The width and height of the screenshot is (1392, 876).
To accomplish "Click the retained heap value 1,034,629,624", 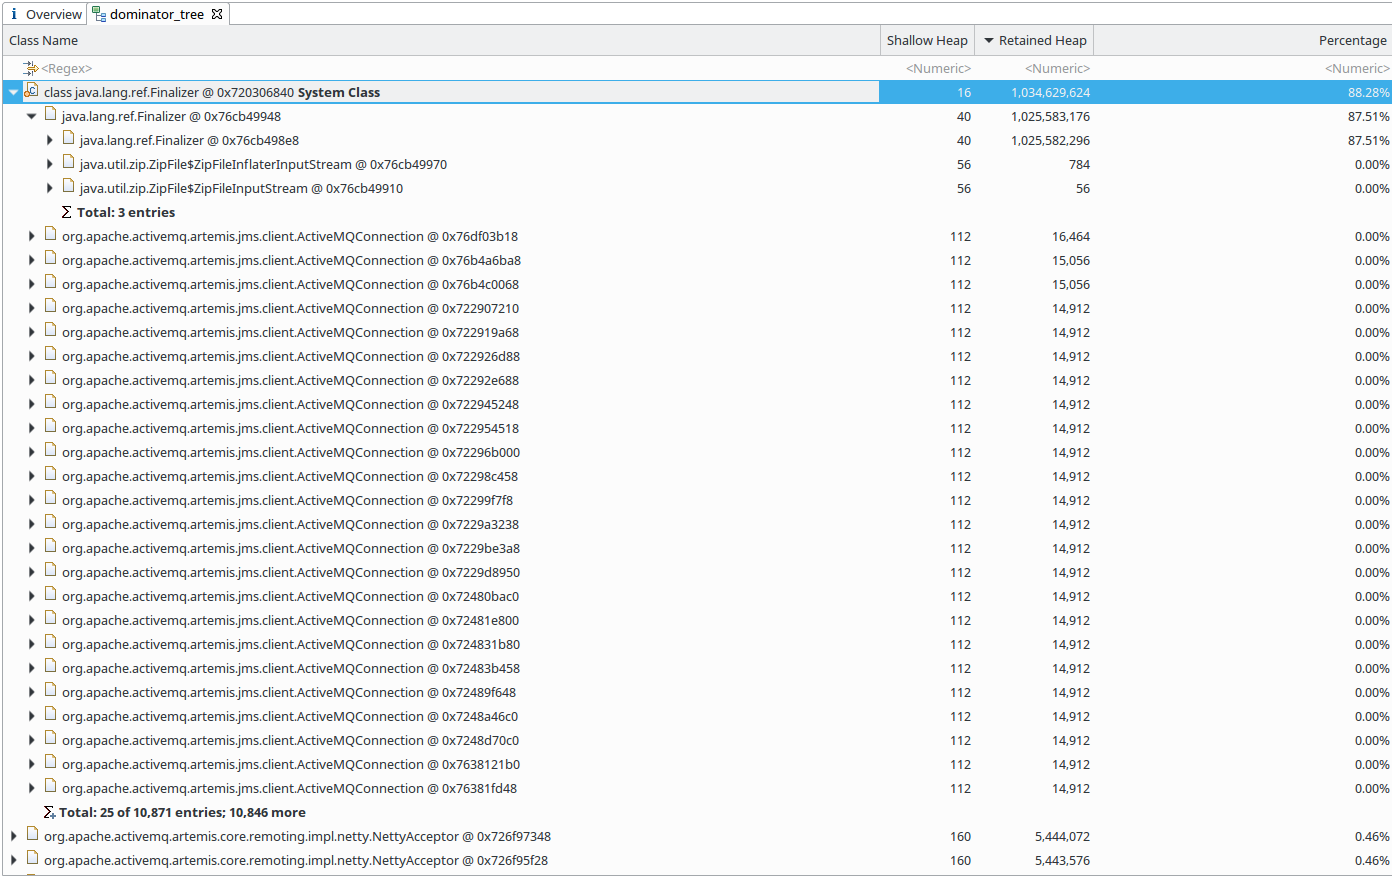I will 1050,92.
